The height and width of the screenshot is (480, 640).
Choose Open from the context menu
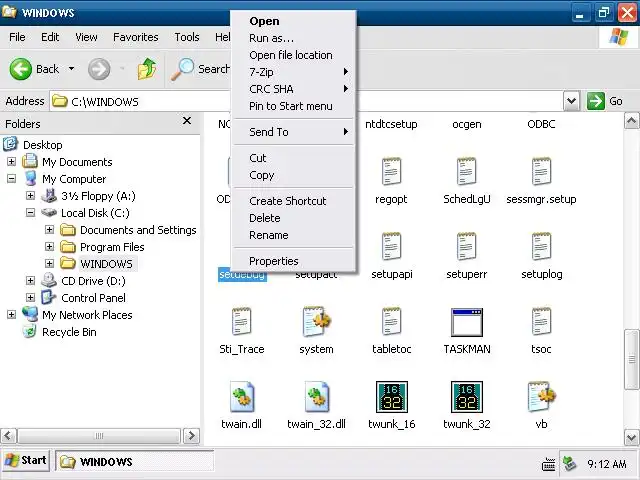pyautogui.click(x=293, y=21)
